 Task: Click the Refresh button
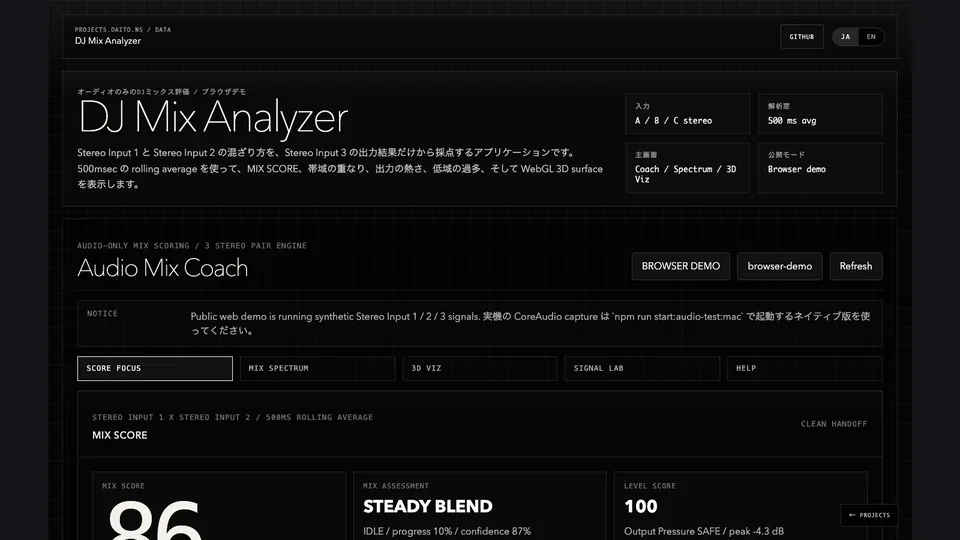pyautogui.click(x=855, y=266)
